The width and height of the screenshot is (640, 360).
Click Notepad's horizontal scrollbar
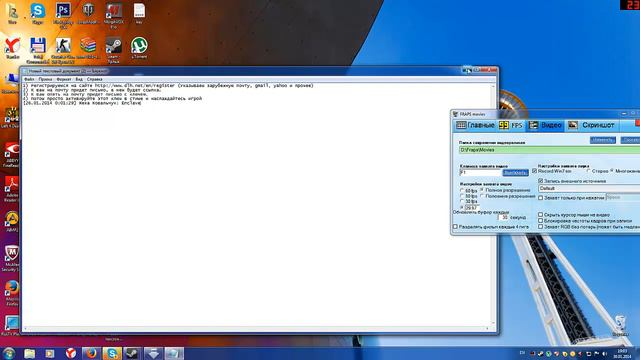[x=256, y=329]
